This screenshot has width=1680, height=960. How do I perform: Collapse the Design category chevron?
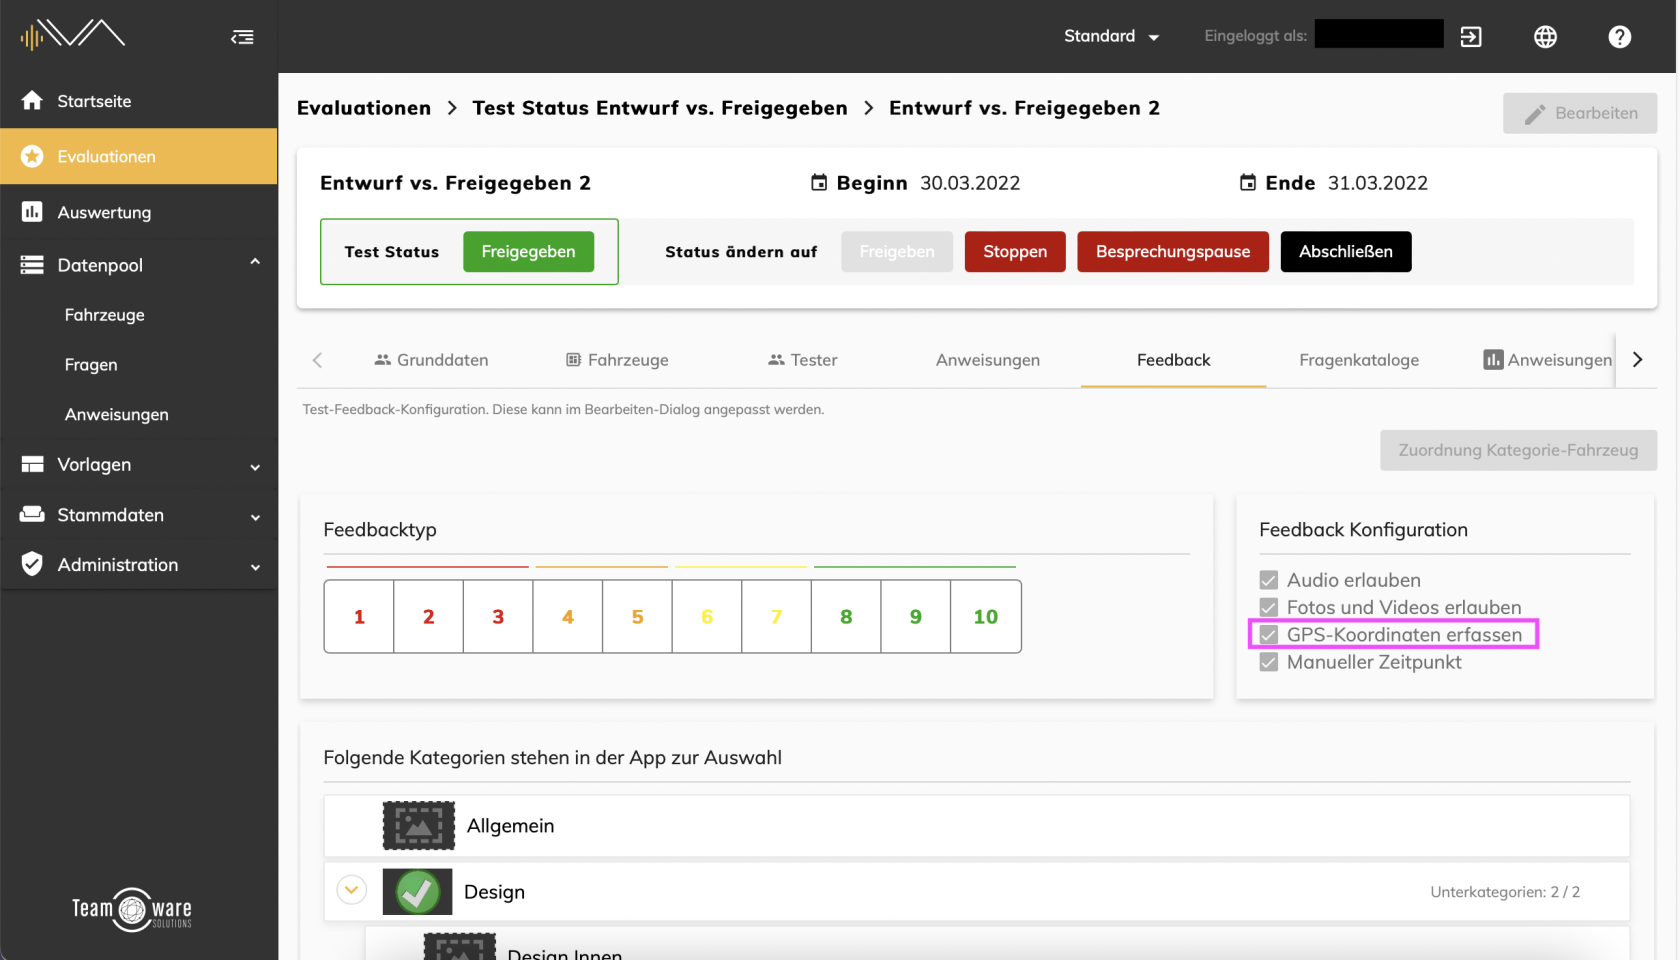(x=351, y=889)
